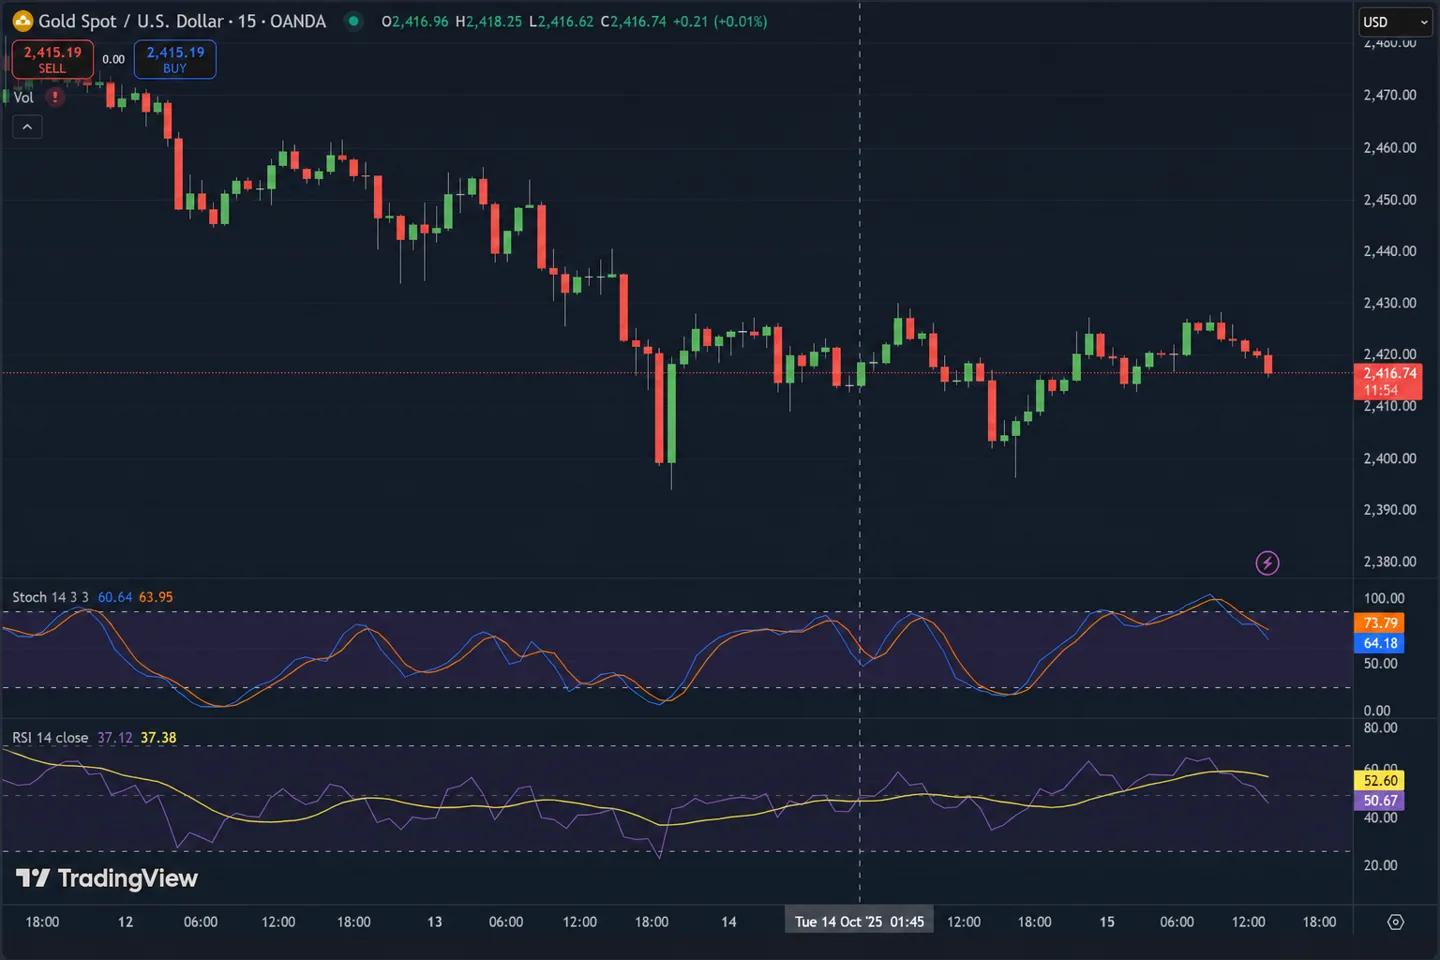Click the Gold Spot symbol logo icon

pos(22,21)
